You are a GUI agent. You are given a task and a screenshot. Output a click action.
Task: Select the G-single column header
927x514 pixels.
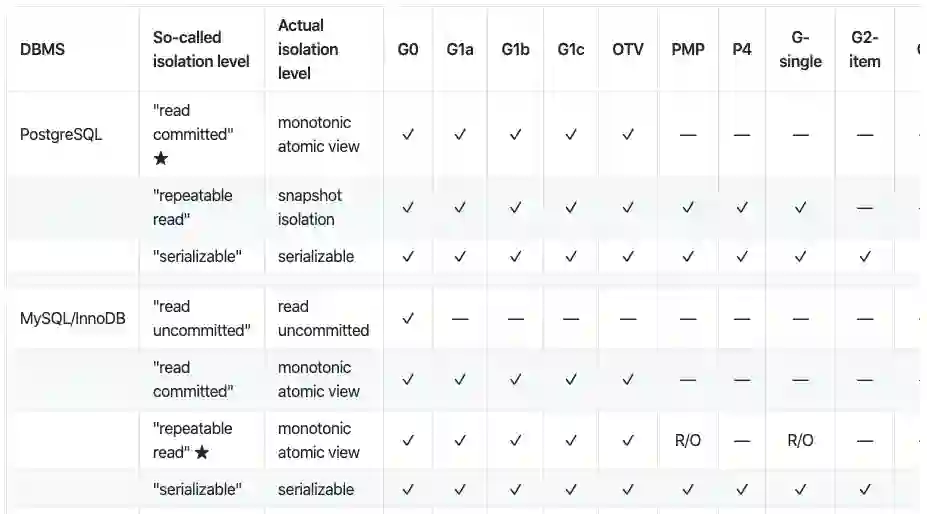(800, 49)
